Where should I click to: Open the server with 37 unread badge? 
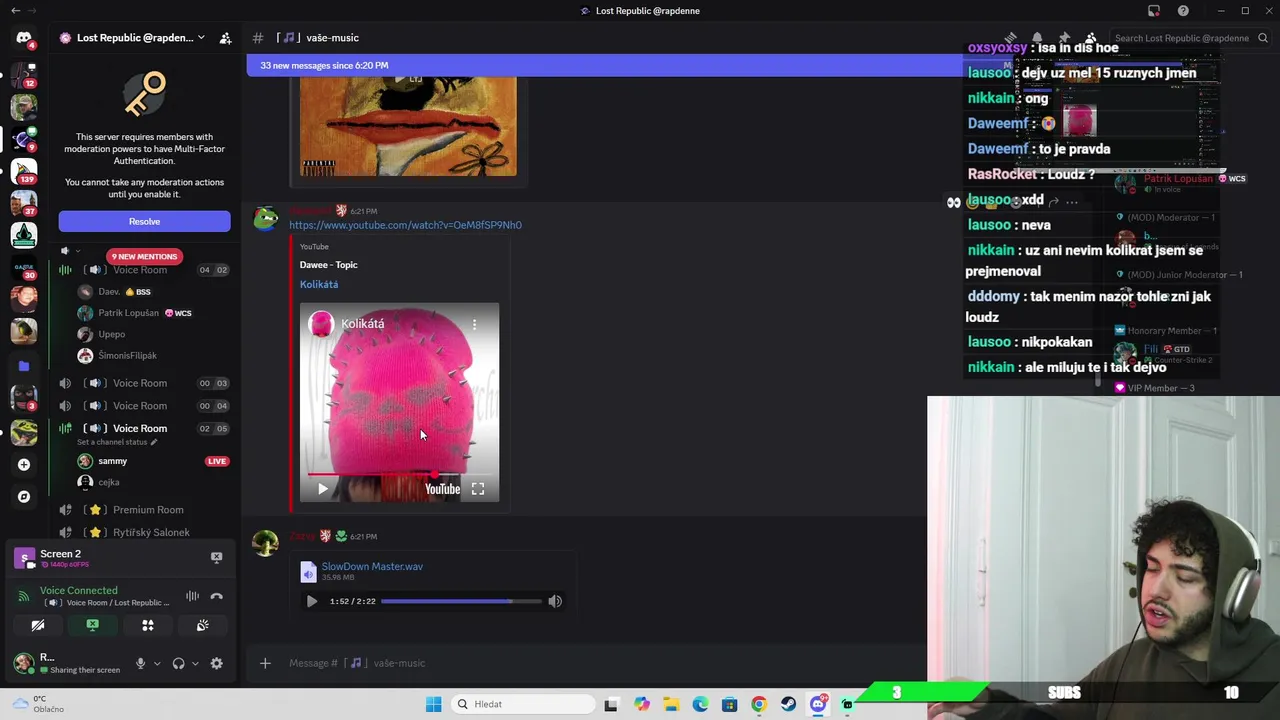pos(24,203)
